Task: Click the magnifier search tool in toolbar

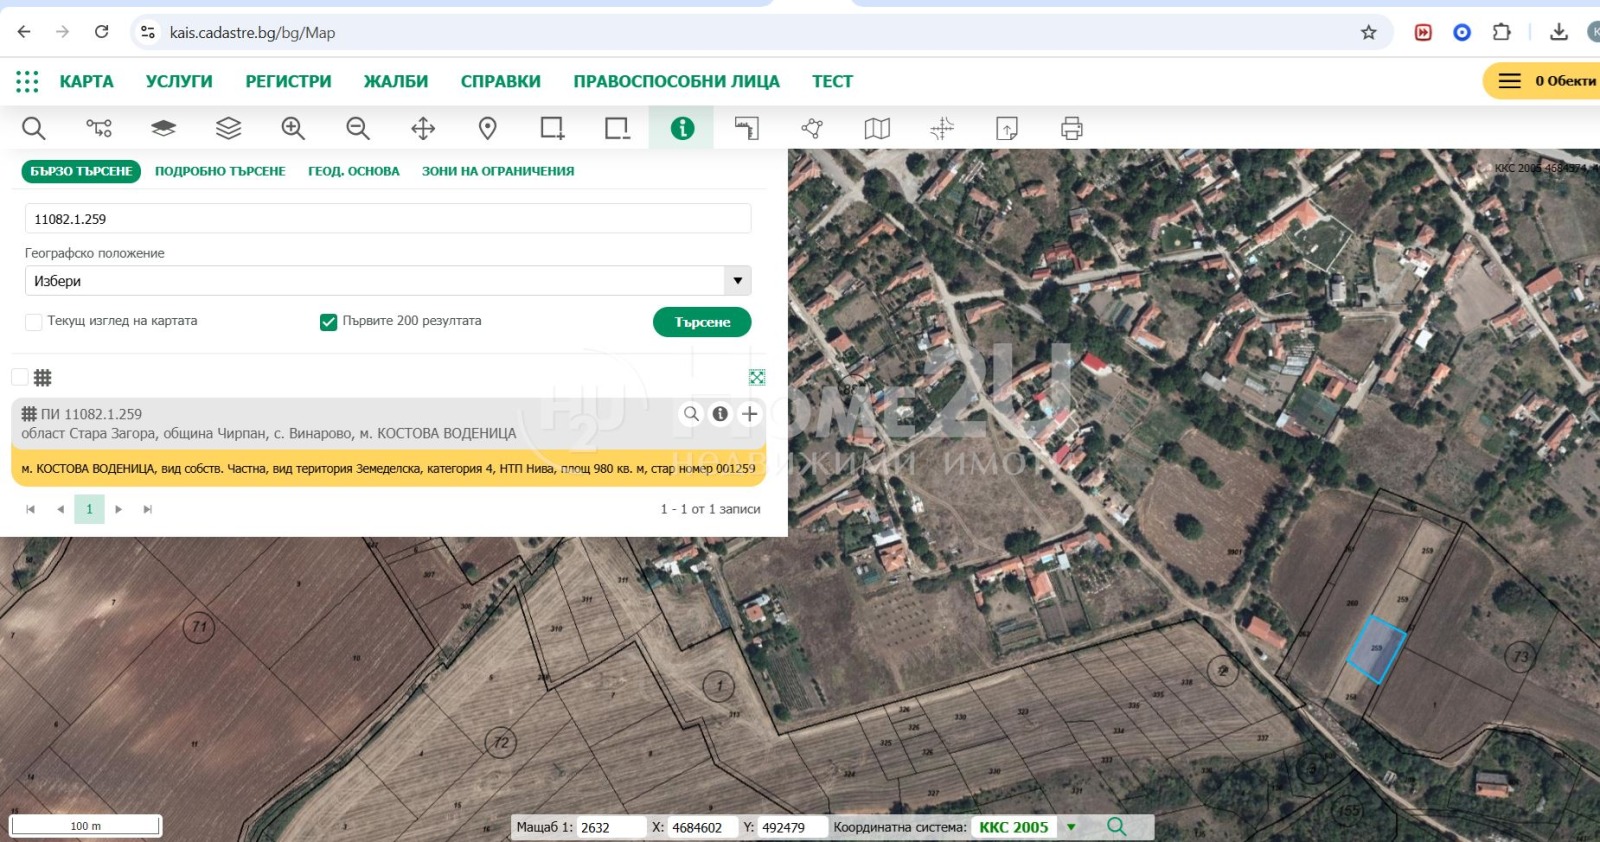Action: (x=34, y=128)
